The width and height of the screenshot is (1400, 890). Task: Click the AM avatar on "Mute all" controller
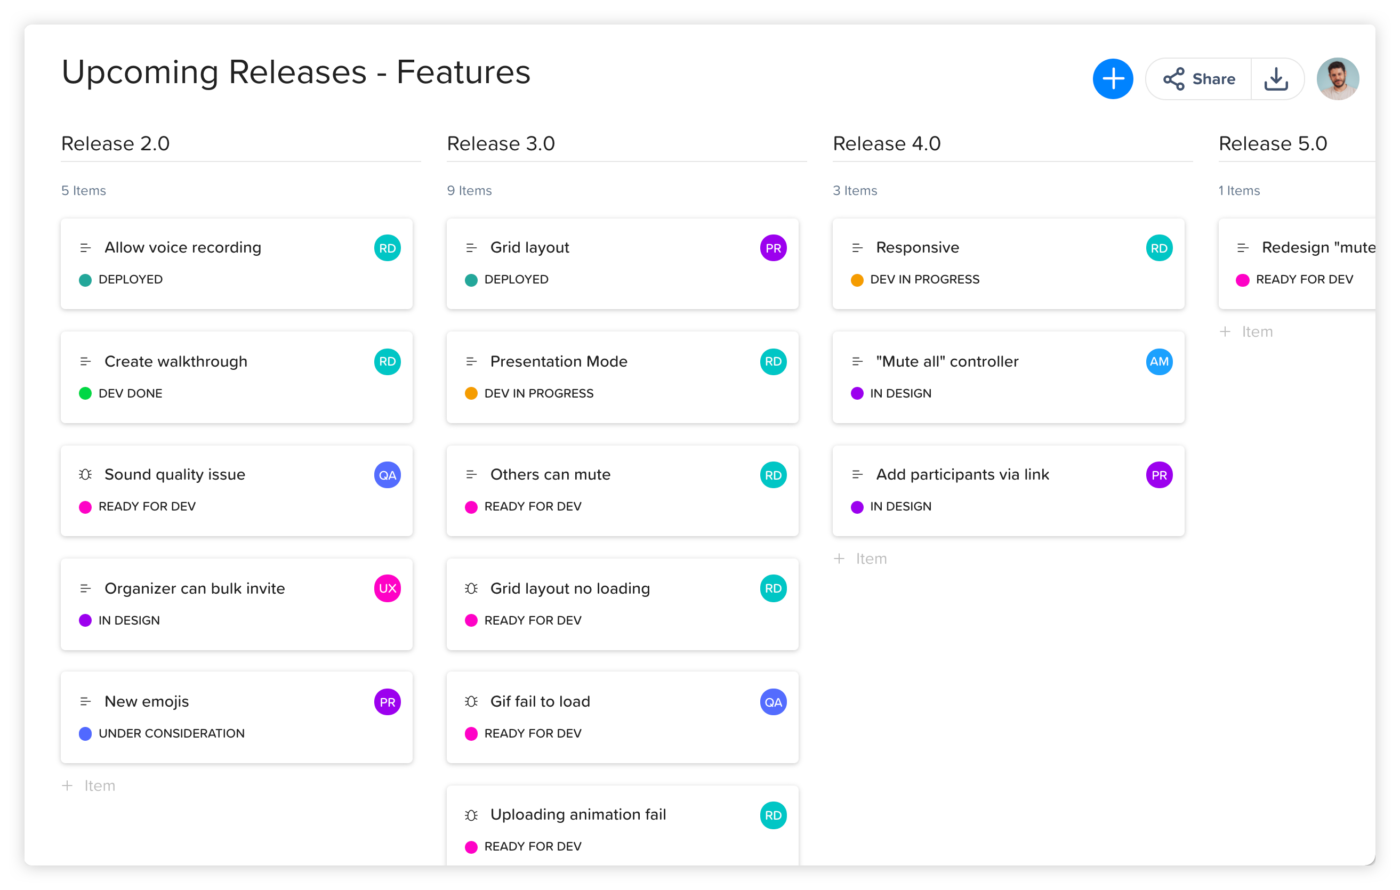1159,362
